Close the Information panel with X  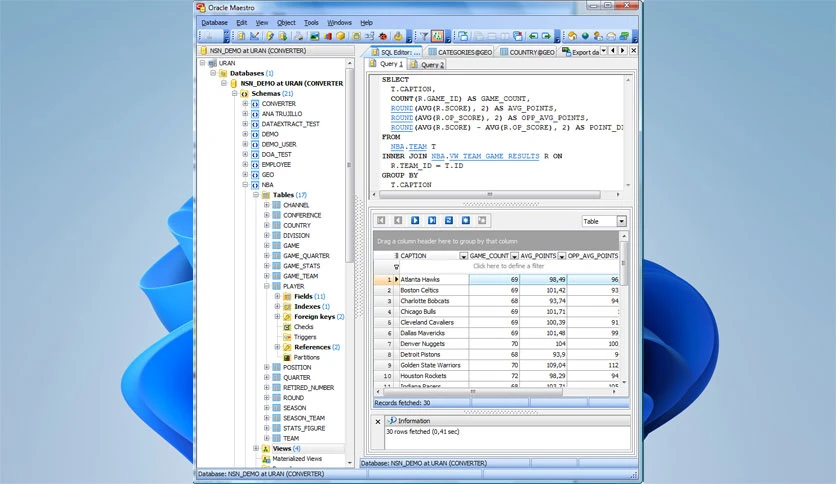pyautogui.click(x=378, y=422)
